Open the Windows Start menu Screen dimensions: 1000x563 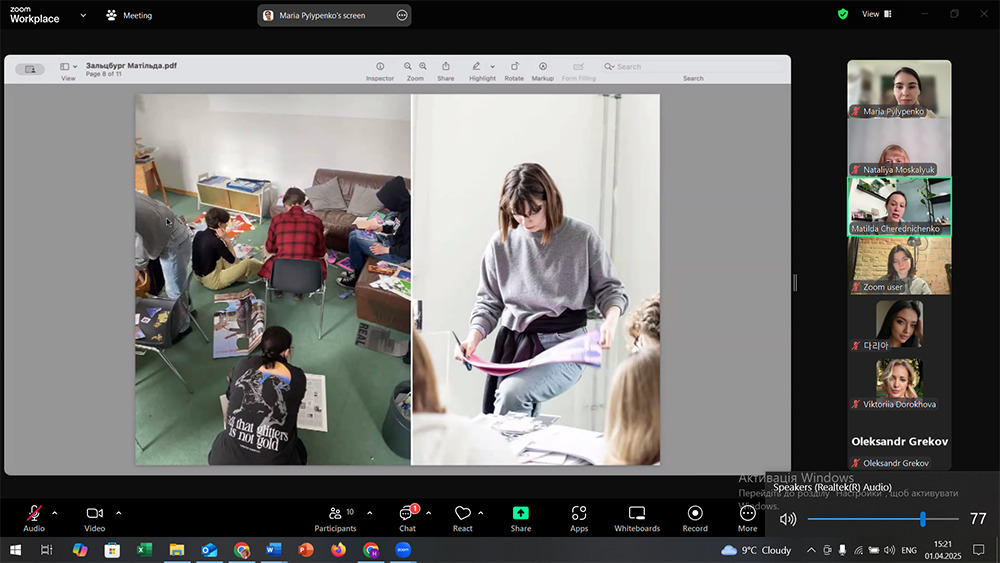15,550
